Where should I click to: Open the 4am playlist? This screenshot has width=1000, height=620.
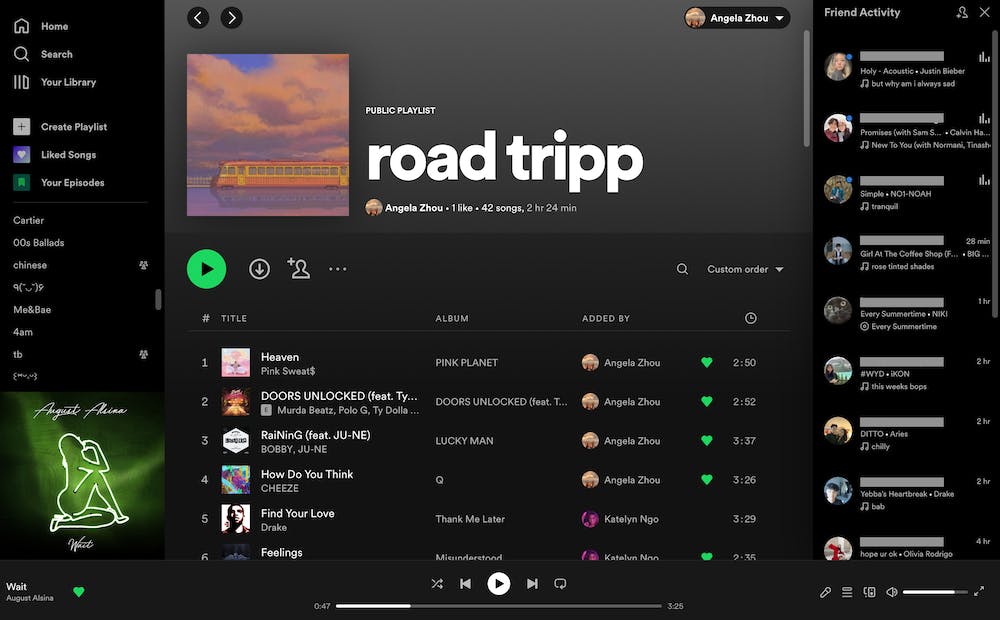click(23, 332)
